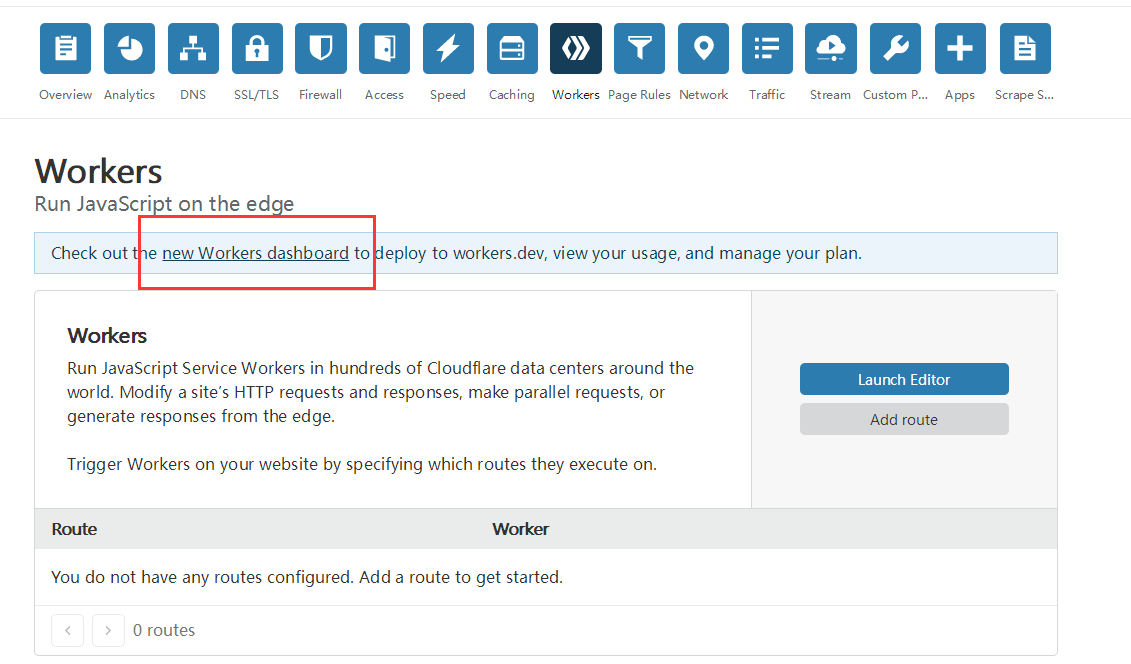The image size is (1131, 664).
Task: Open the Custom Pages wrench icon
Action: tap(895, 49)
